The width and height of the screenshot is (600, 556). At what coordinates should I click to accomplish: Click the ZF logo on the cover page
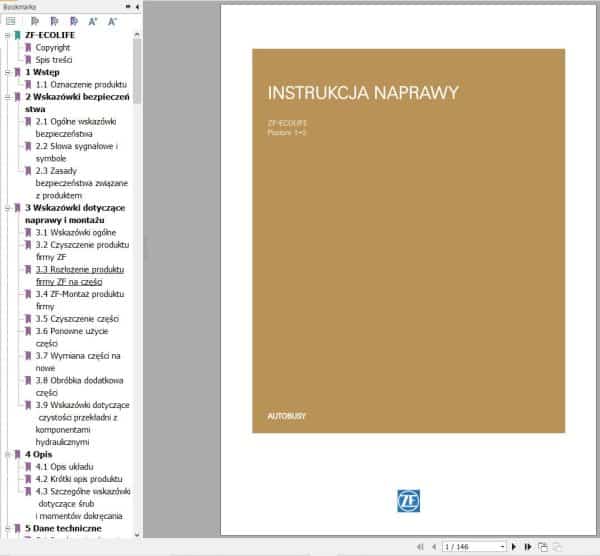click(408, 501)
